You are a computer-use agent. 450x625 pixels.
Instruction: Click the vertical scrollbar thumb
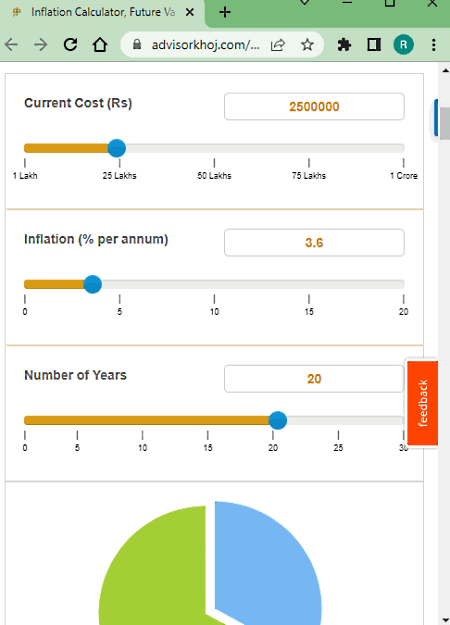click(445, 124)
